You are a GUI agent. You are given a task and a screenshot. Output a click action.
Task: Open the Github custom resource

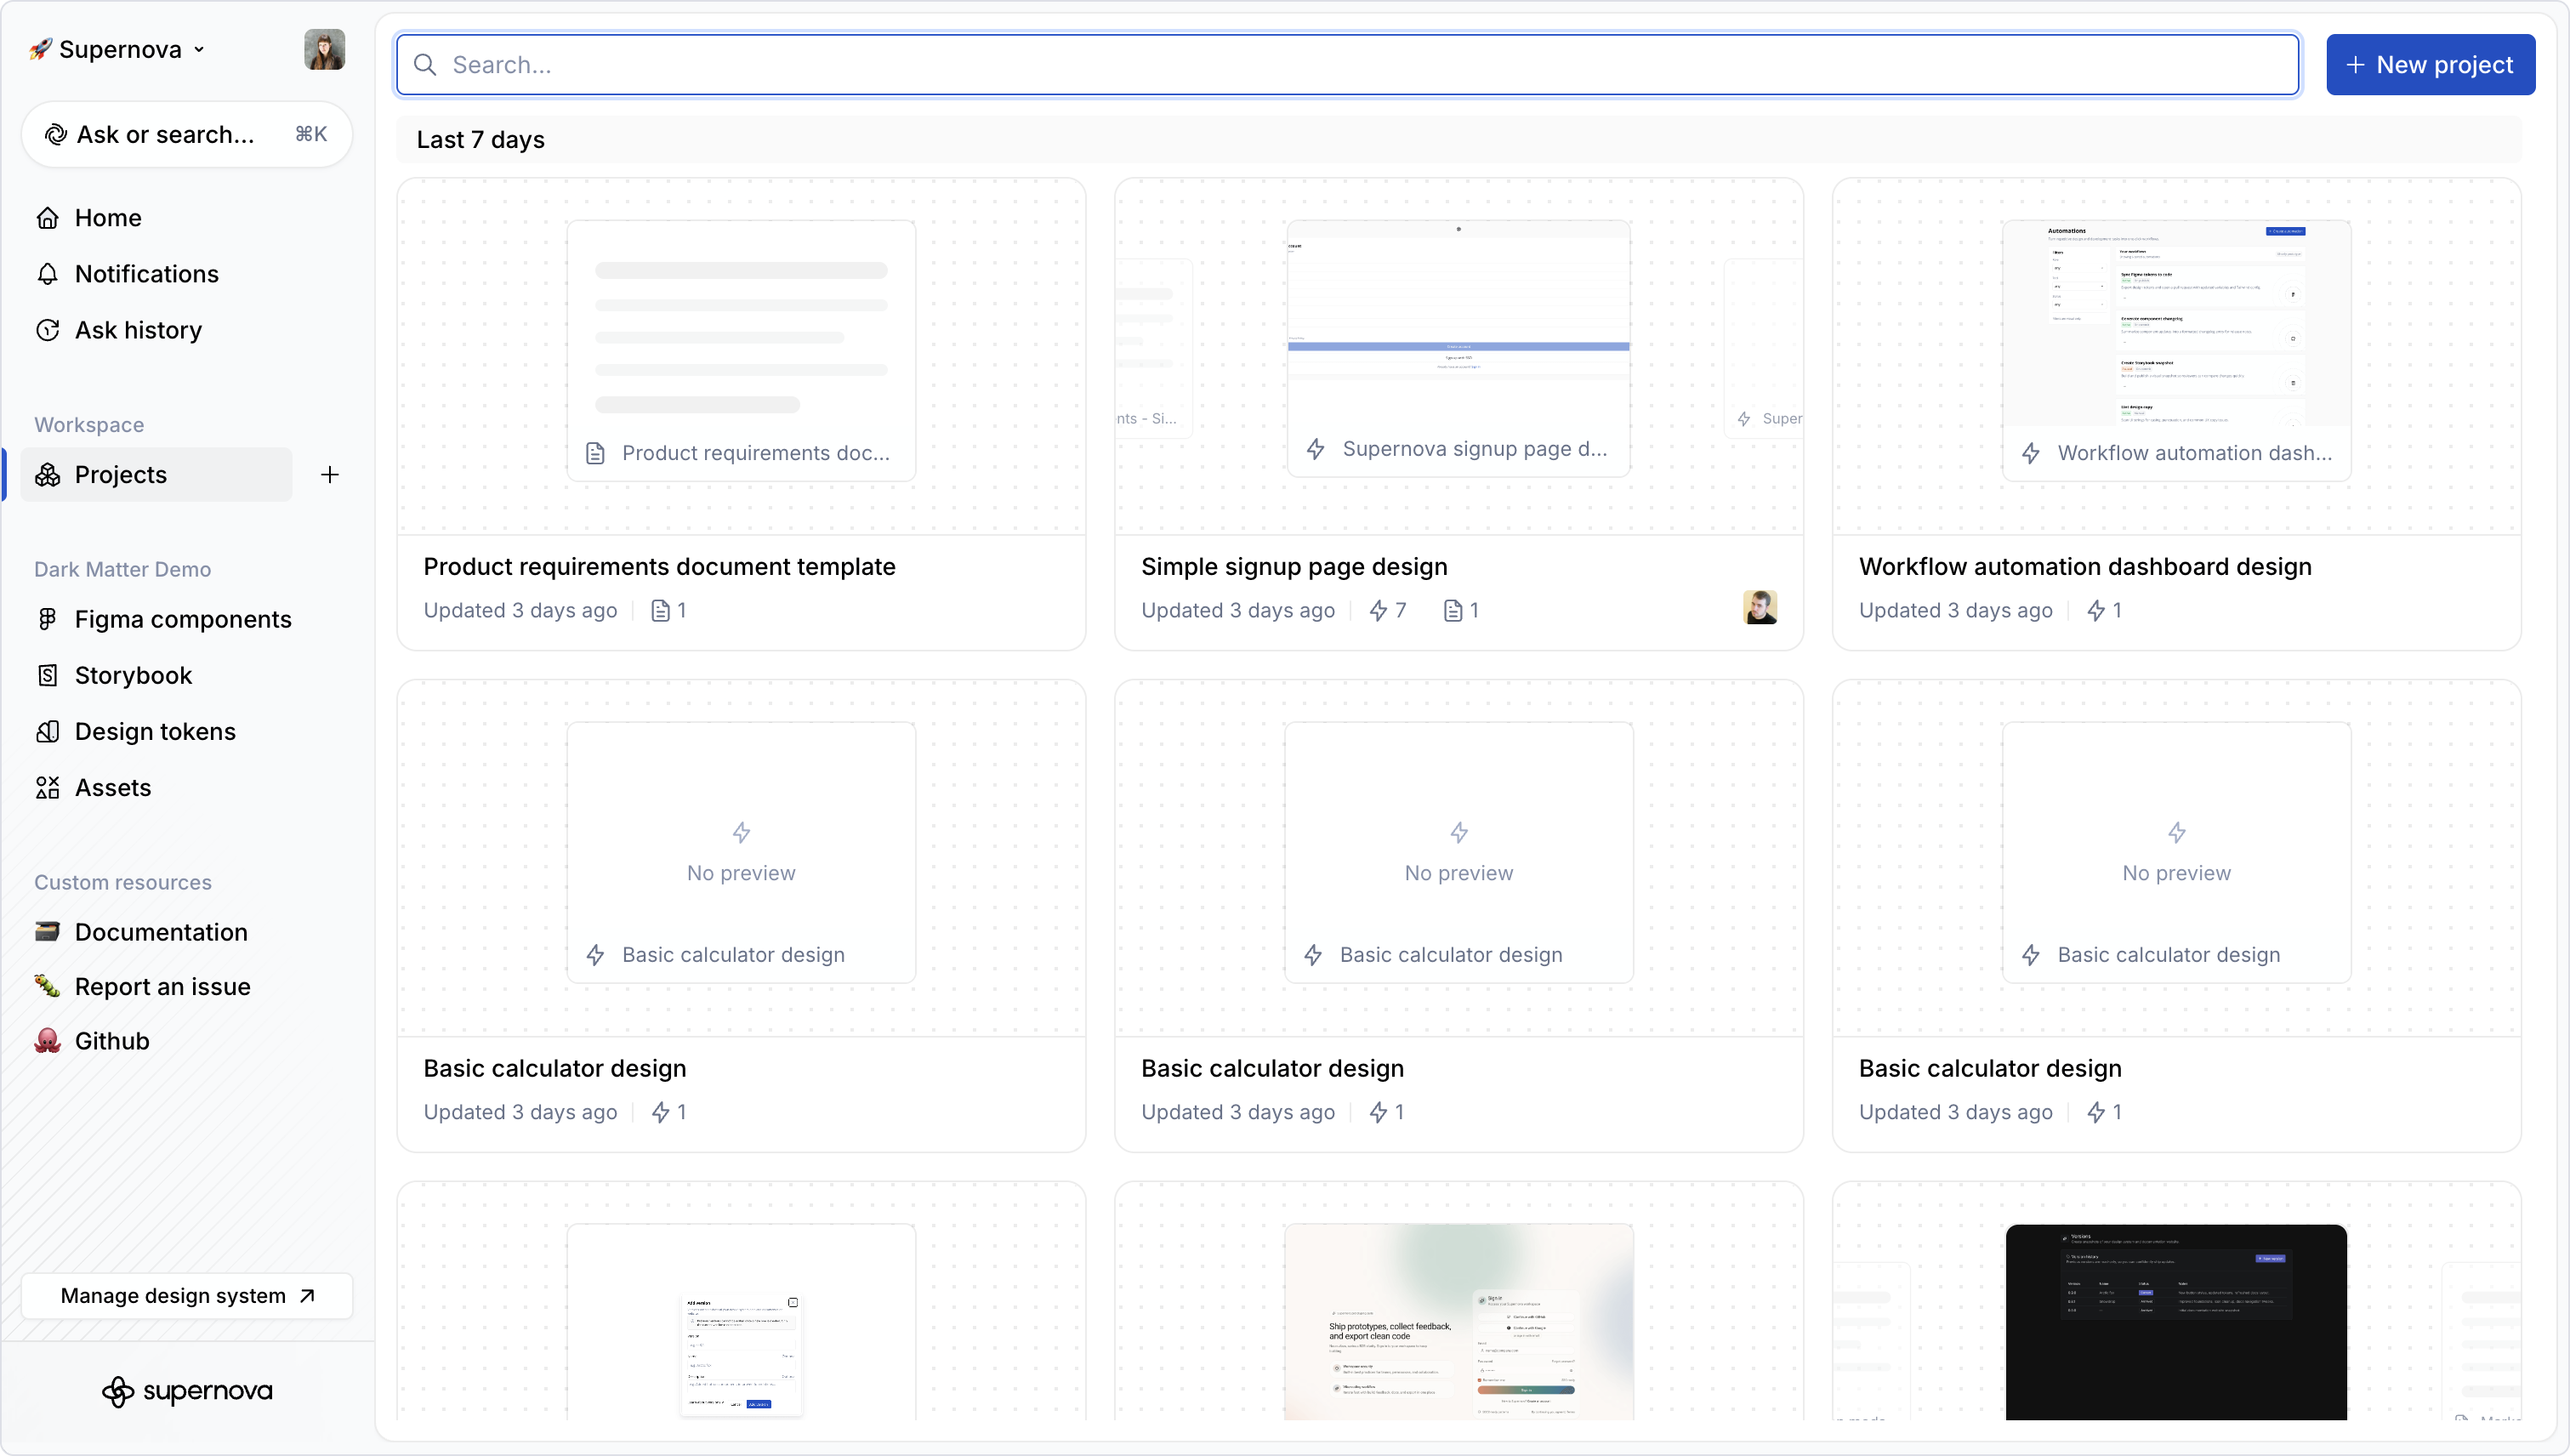pyautogui.click(x=110, y=1040)
